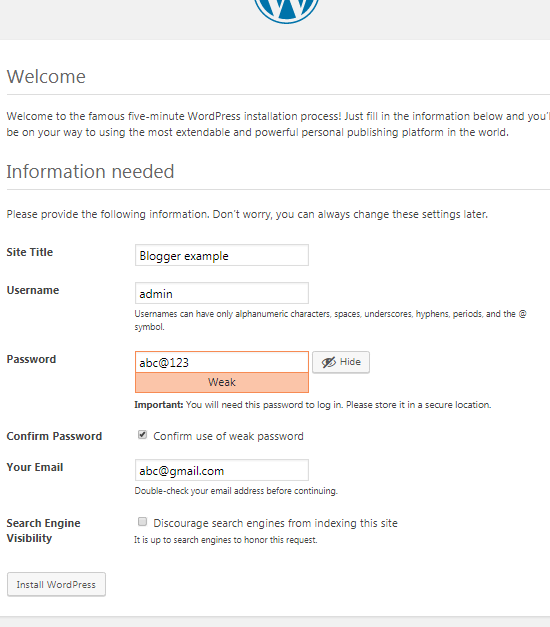Click the WordPress logo at top
Image resolution: width=550 pixels, height=627 pixels.
[286, 10]
